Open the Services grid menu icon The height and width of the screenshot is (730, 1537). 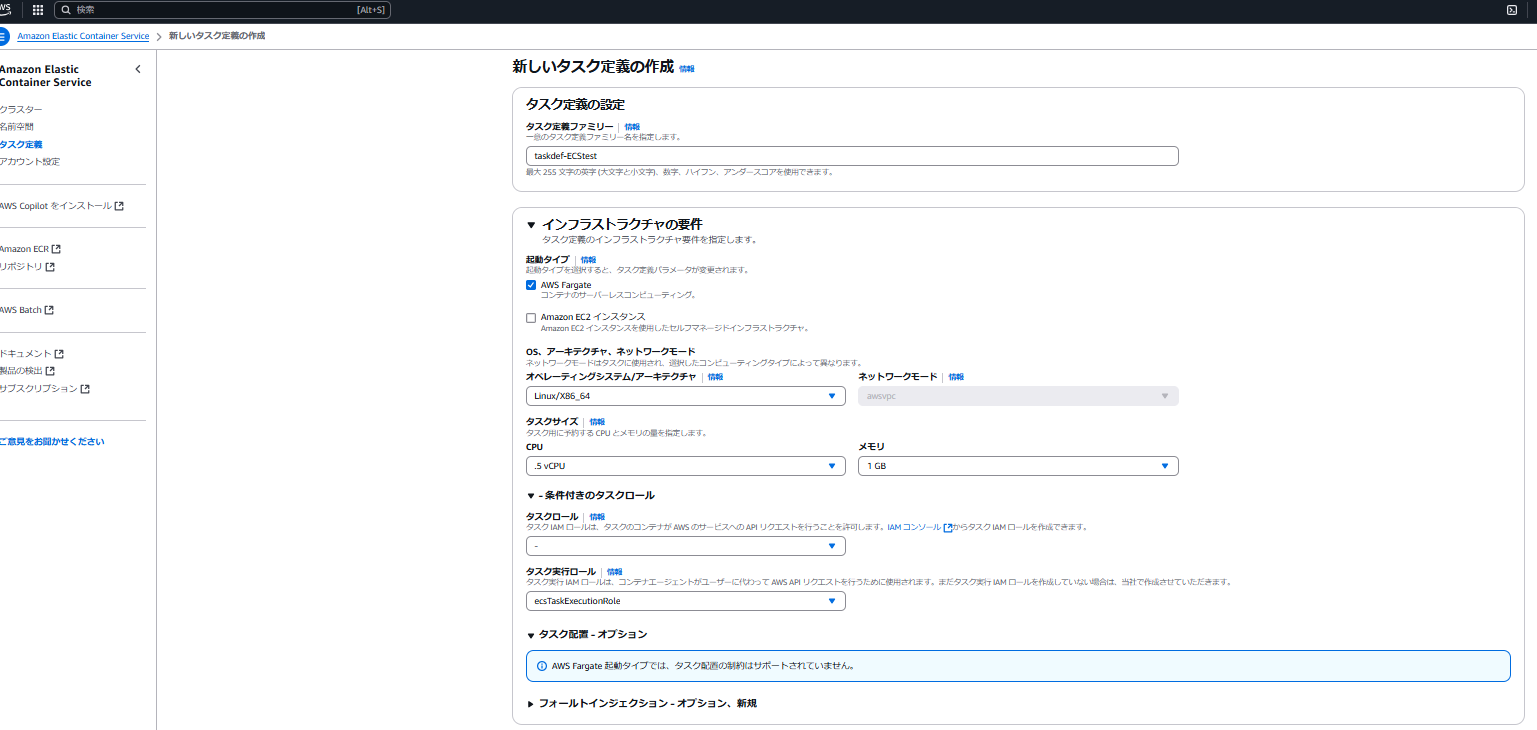tap(37, 10)
